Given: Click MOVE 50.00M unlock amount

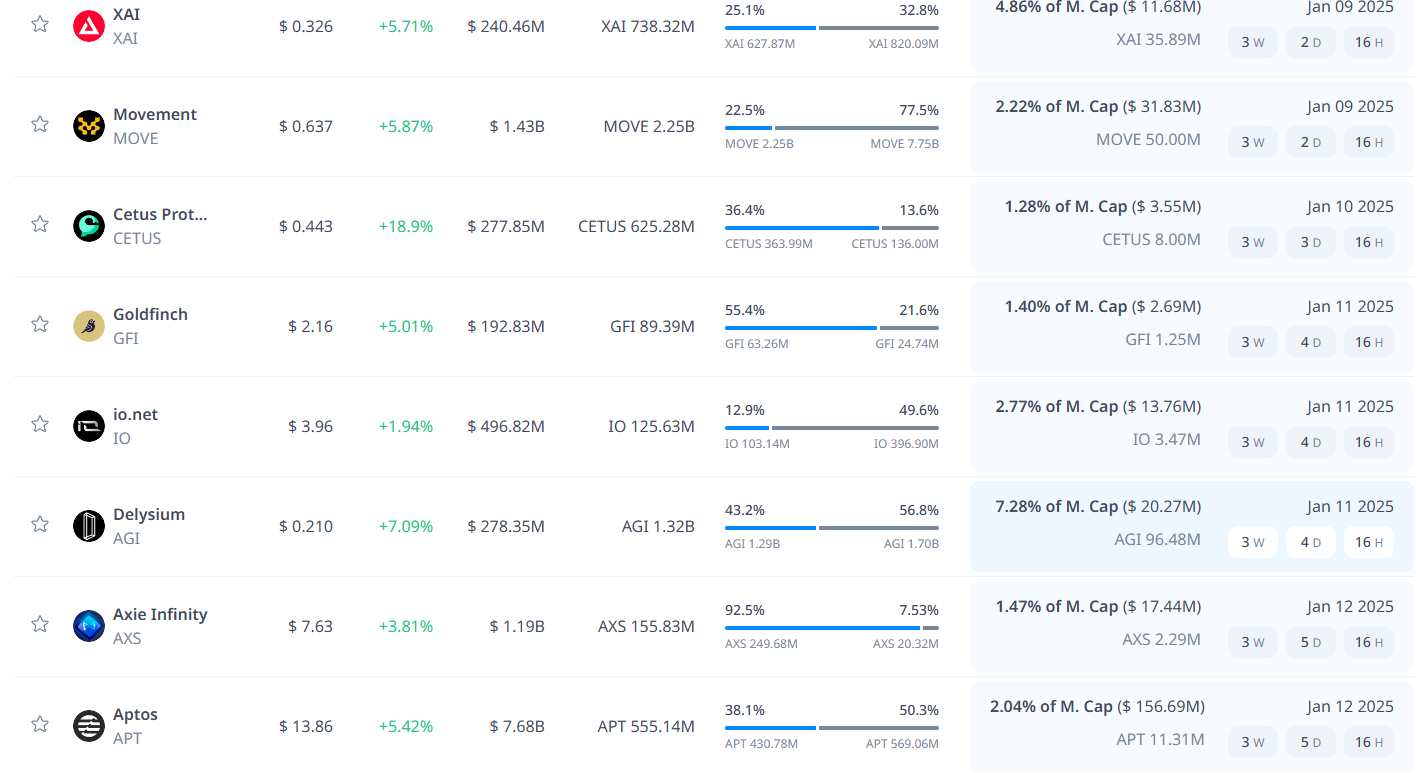Looking at the screenshot, I should click(x=1149, y=139).
